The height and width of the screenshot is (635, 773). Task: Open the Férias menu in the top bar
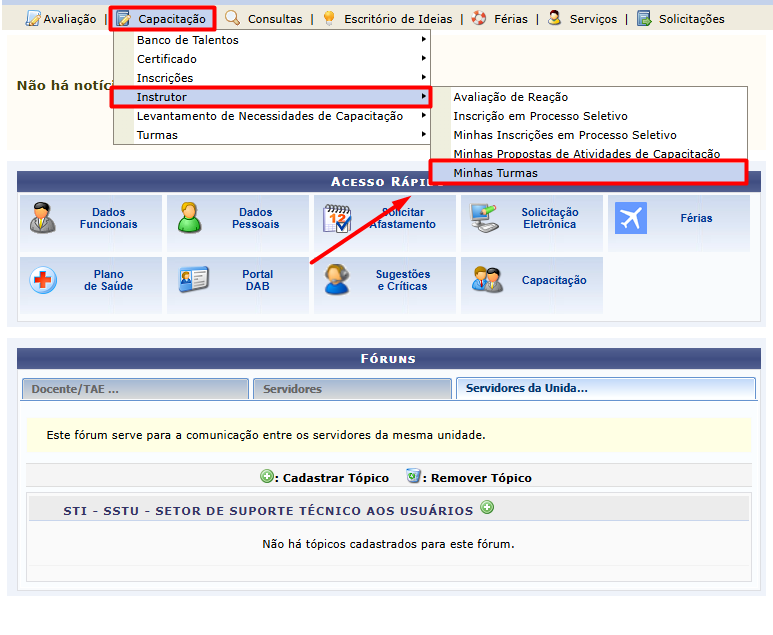point(511,19)
